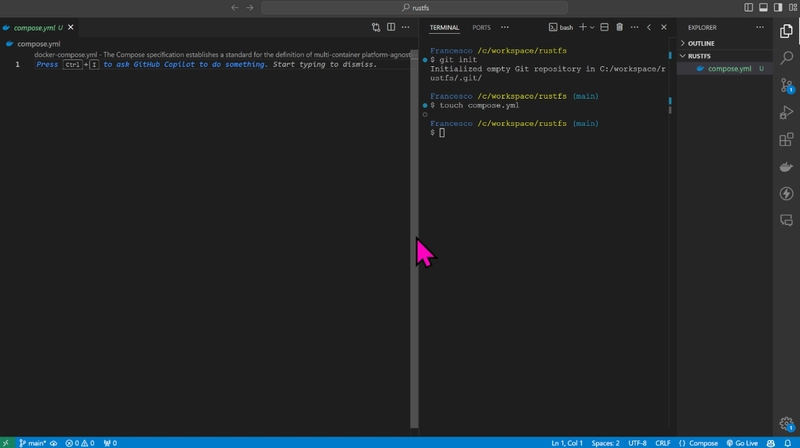Change end of line via CRLF
This screenshot has height=448, width=800.
click(x=662, y=443)
